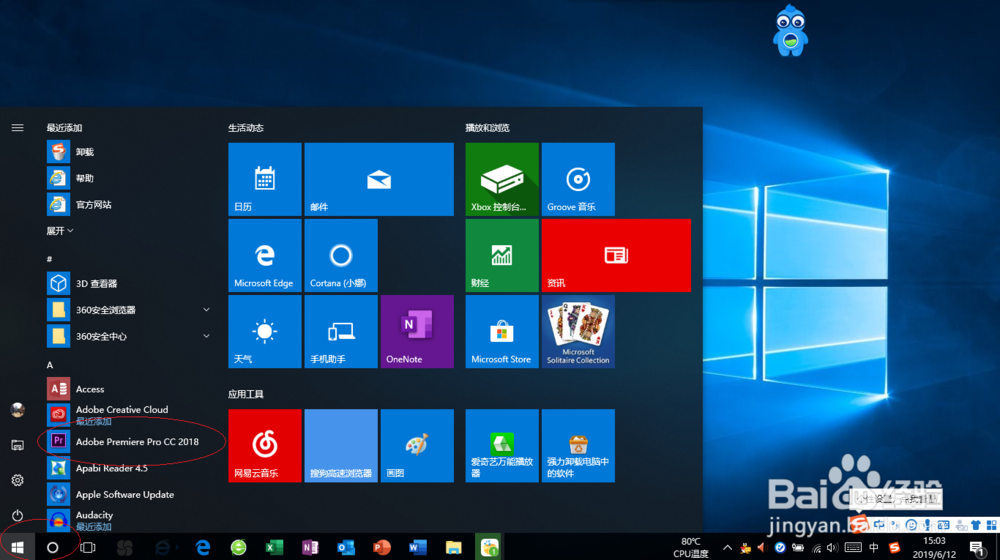Image resolution: width=1000 pixels, height=560 pixels.
Task: Toggle the 中 Chinese input mode indicator
Action: [874, 547]
